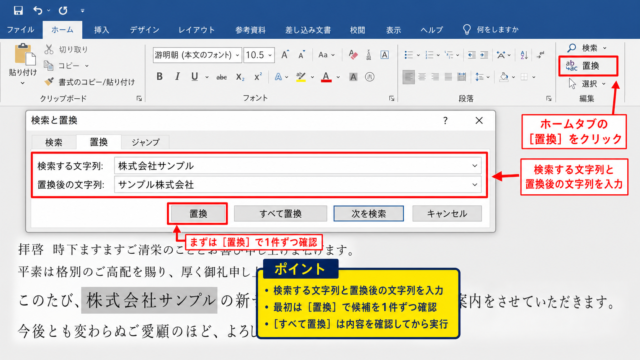The height and width of the screenshot is (360, 640).
Task: Toggle align right paragraph alignment
Action: [x=435, y=77]
